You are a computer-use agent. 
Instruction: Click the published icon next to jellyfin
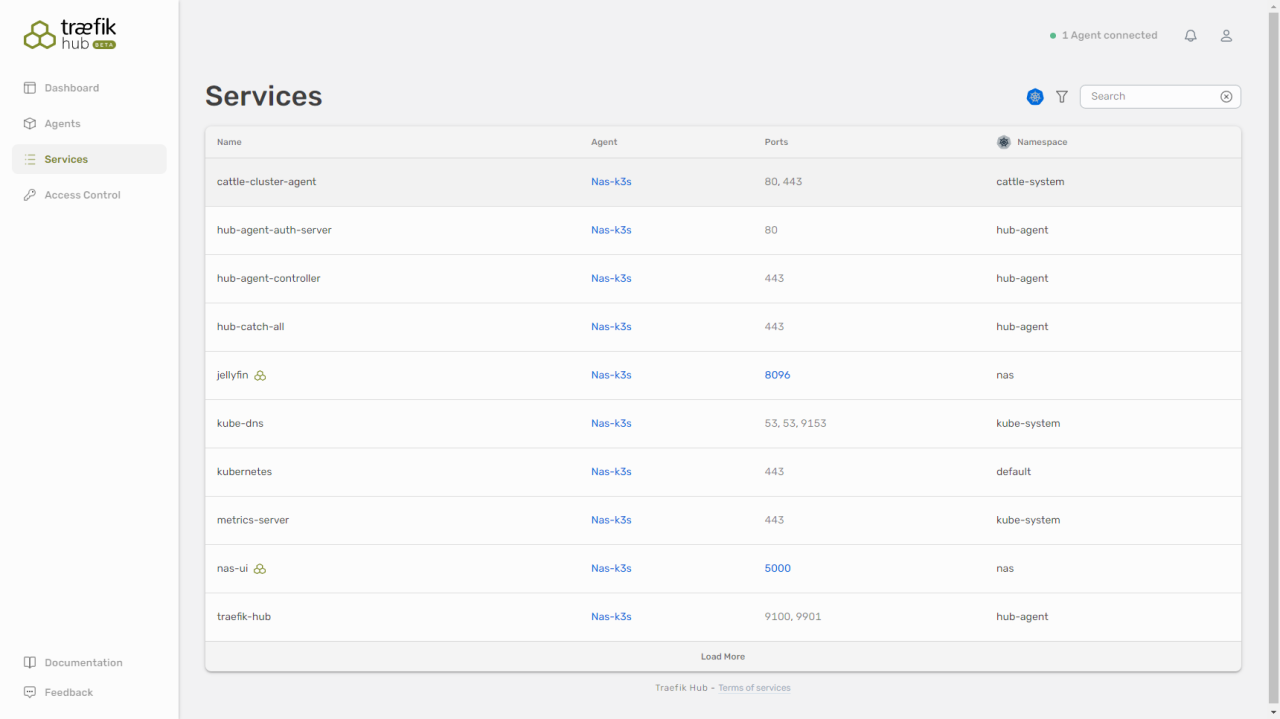pos(260,376)
